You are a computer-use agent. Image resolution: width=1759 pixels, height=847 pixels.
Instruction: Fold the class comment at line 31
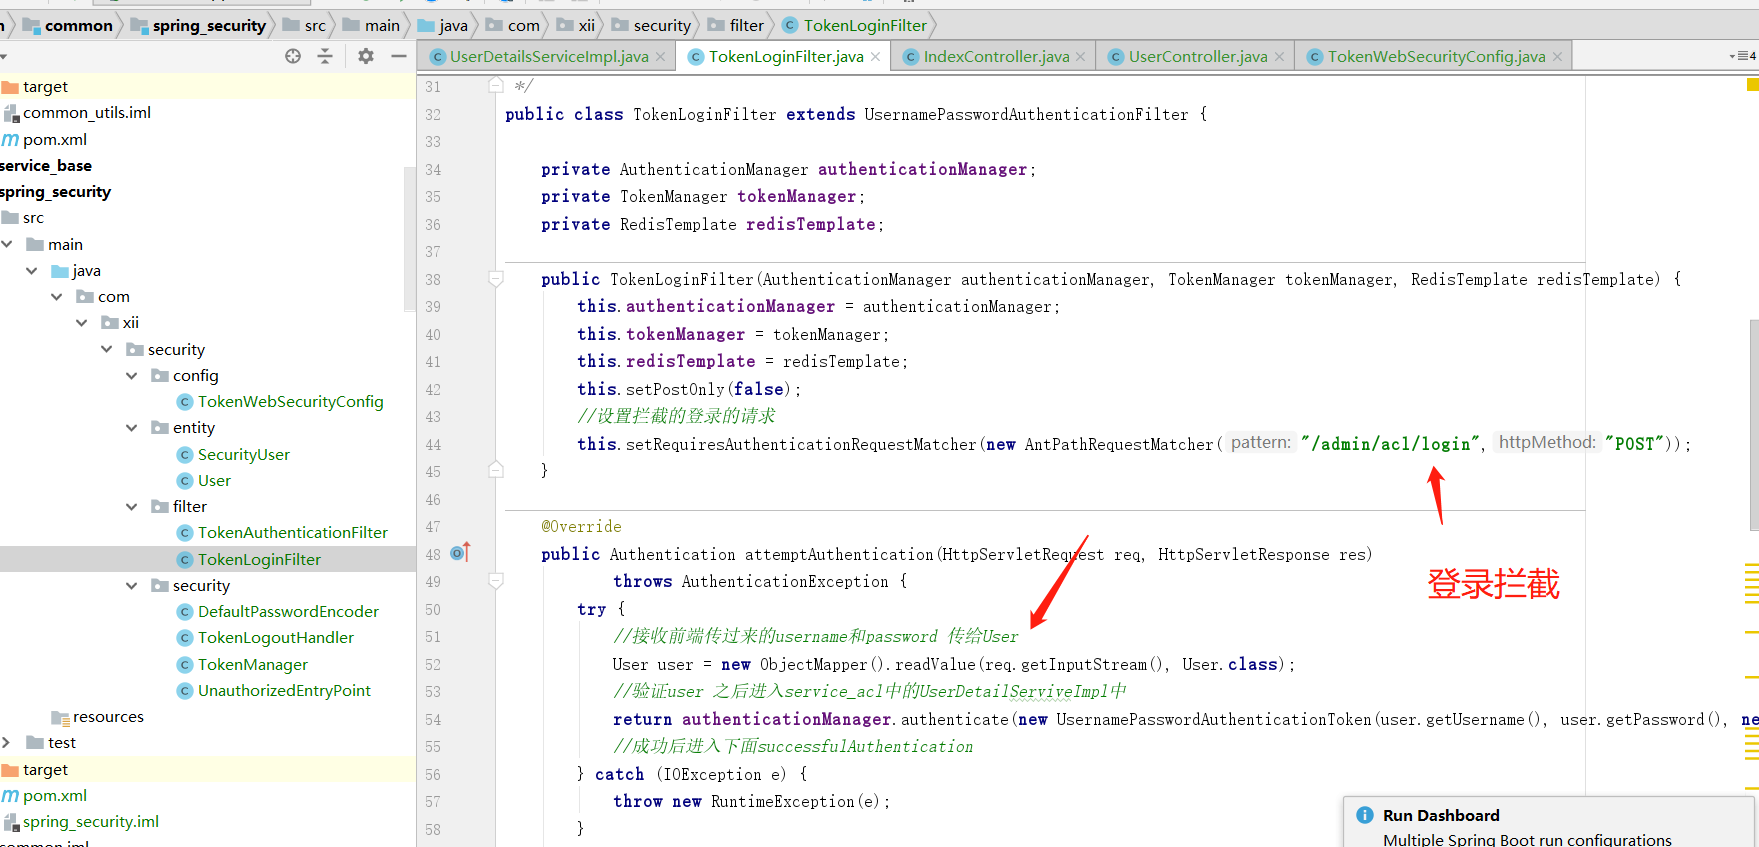[496, 86]
